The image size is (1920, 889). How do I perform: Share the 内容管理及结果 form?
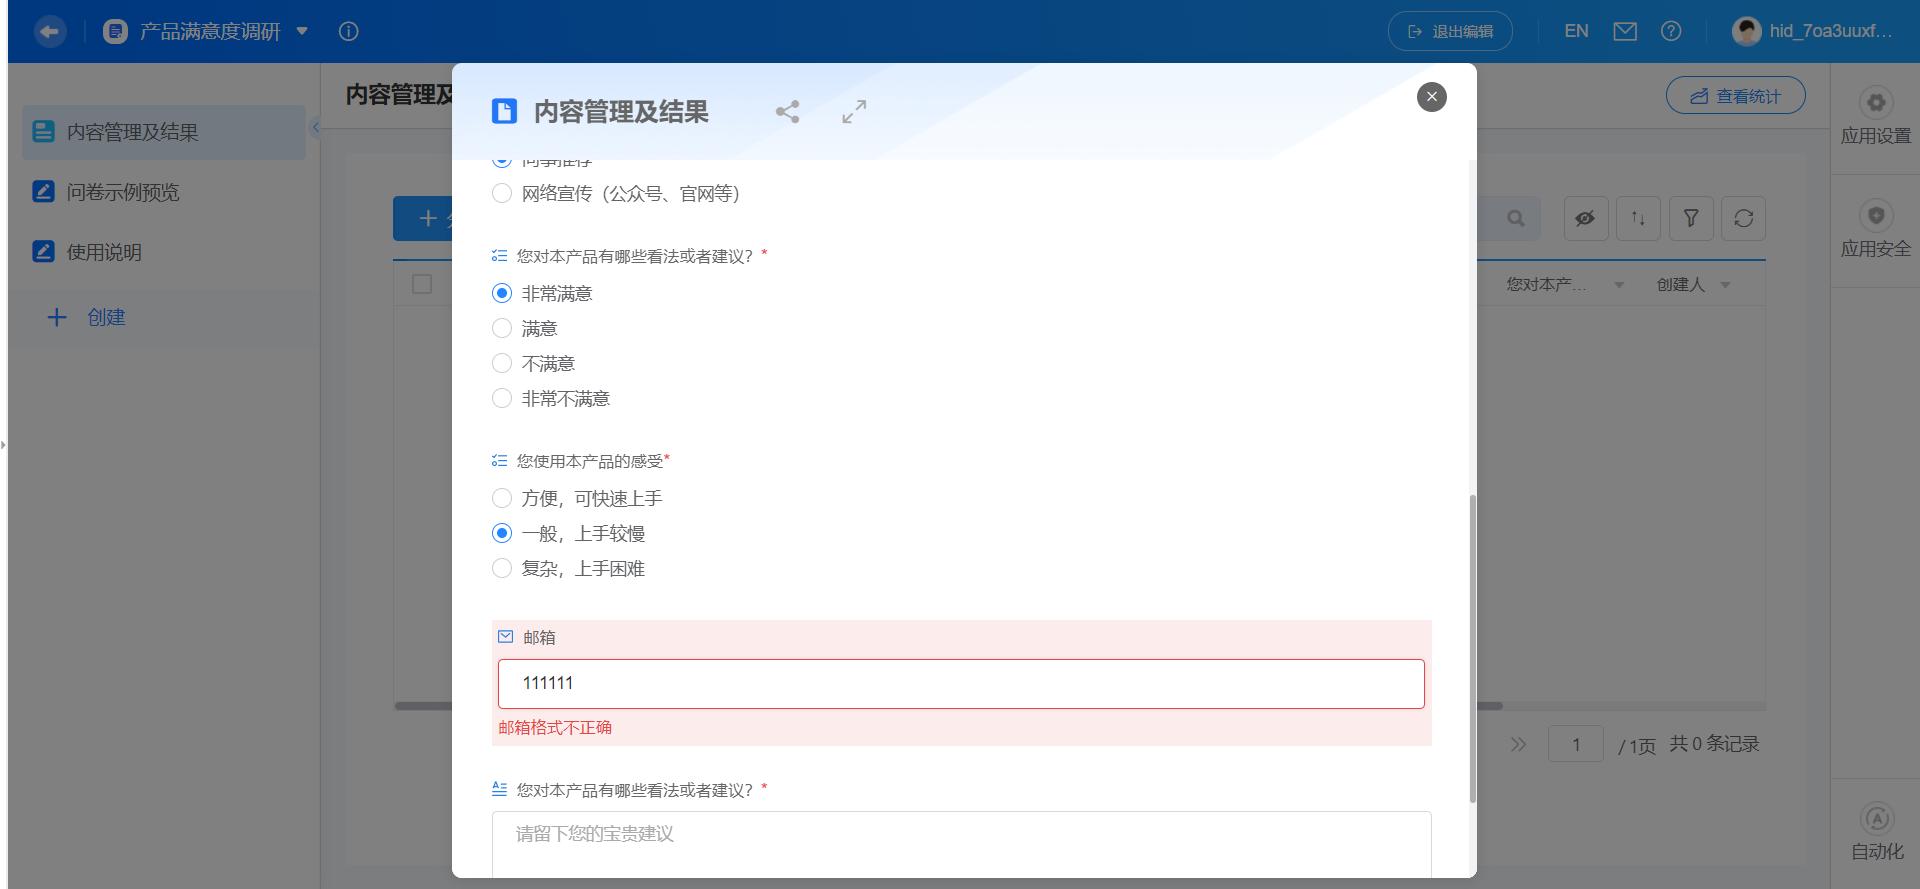[787, 111]
